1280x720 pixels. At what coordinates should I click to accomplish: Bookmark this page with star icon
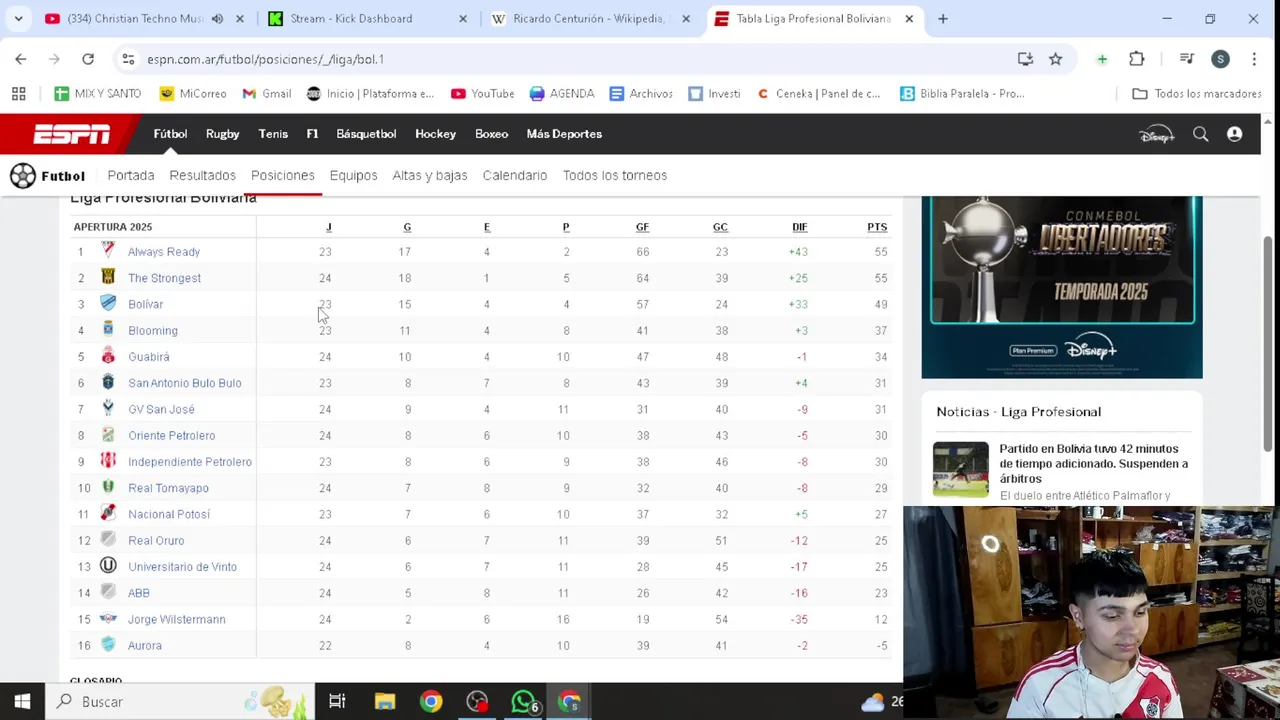coord(1055,59)
